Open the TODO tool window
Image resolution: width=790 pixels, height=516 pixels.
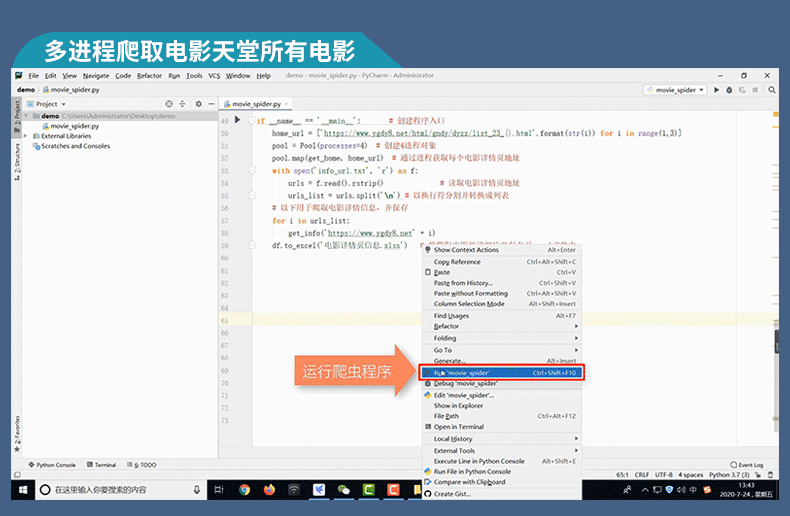tap(142, 465)
